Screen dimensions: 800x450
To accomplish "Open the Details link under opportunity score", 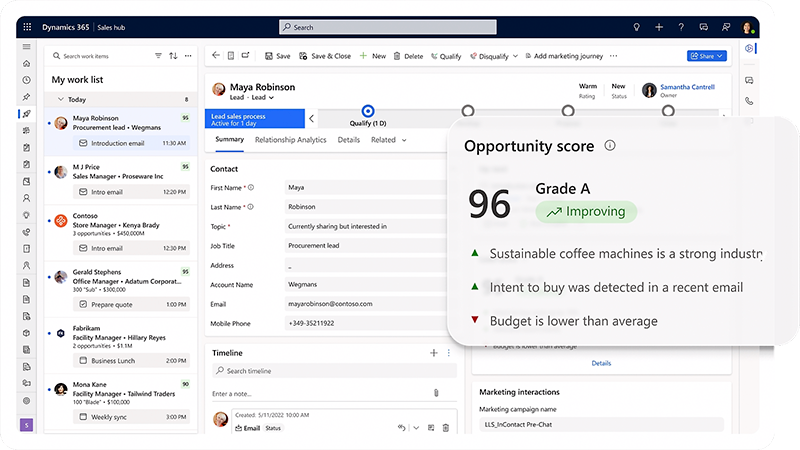I will coord(601,363).
